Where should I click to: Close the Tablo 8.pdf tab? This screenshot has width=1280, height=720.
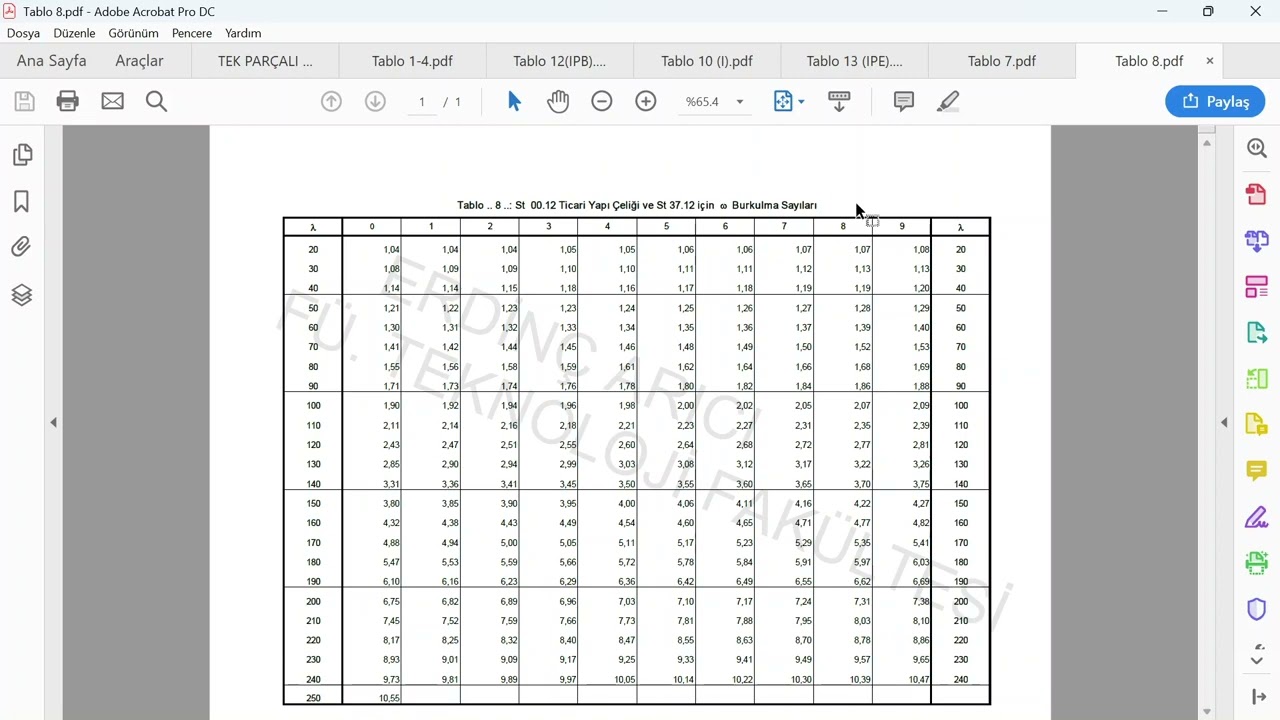[1209, 61]
